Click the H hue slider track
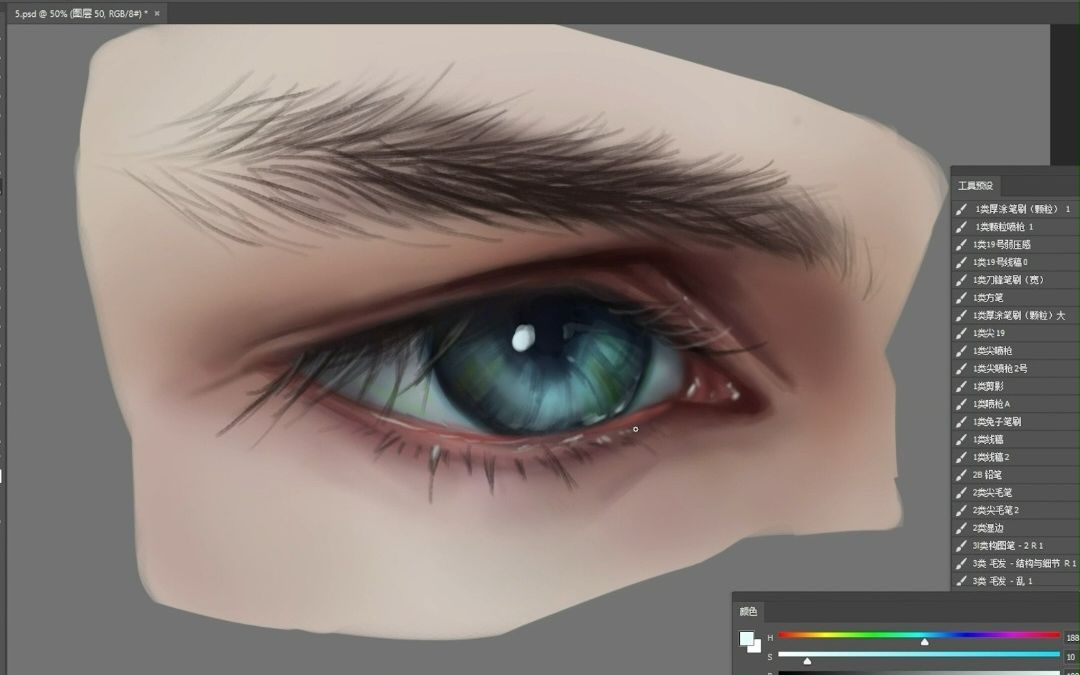1080x675 pixels. tap(919, 635)
